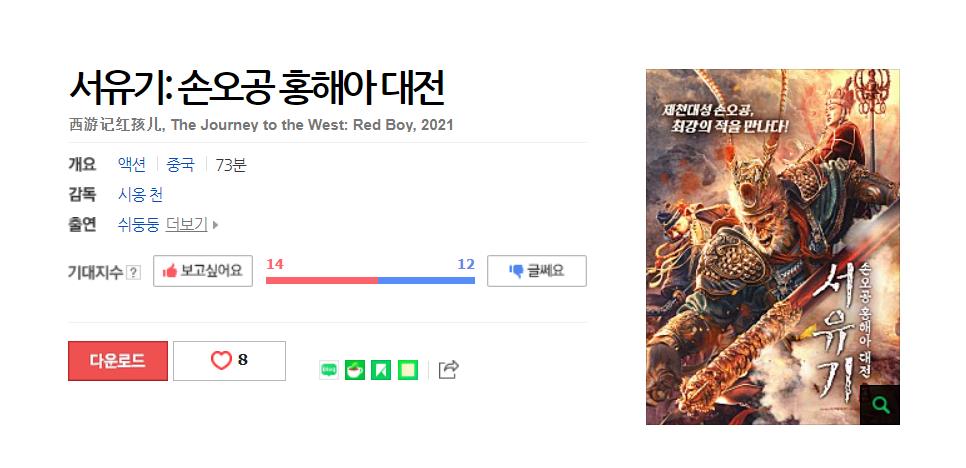Click the yellow memo note share icon
The height and width of the screenshot is (468, 966).
(408, 369)
